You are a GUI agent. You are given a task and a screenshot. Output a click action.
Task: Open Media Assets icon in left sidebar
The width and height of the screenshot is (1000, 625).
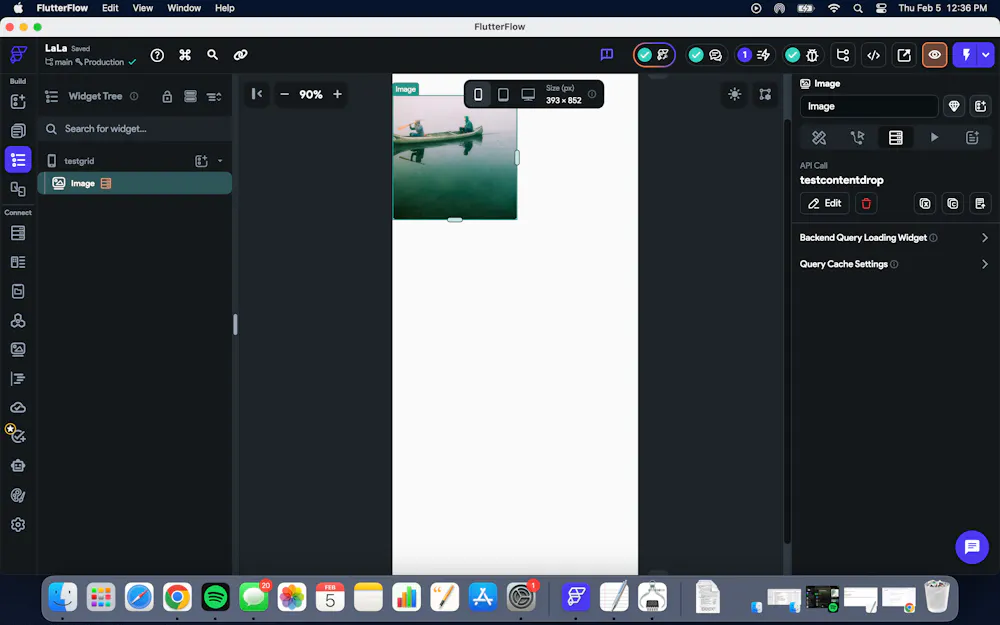[x=18, y=350]
